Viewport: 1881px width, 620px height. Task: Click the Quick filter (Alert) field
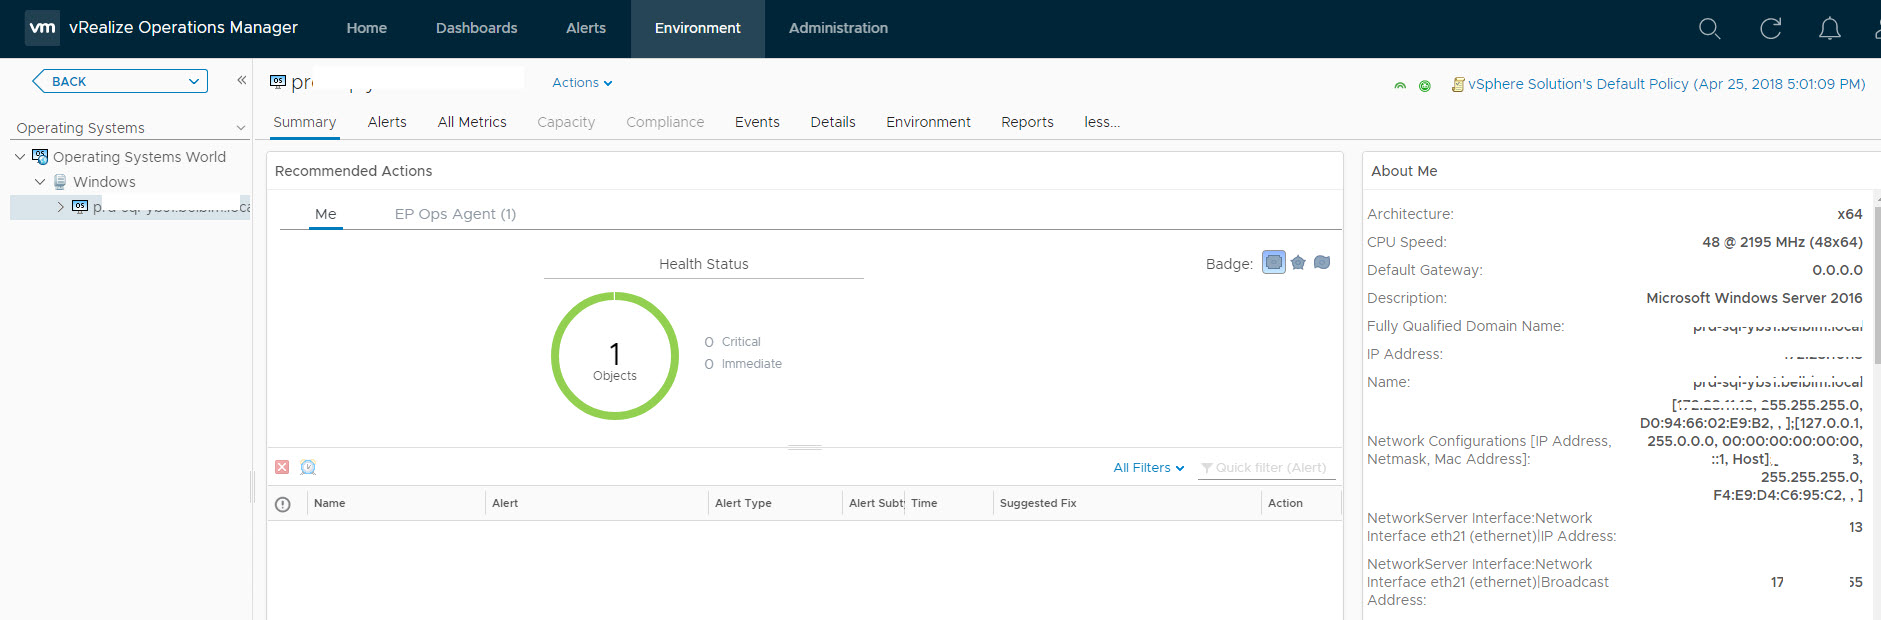click(1270, 468)
